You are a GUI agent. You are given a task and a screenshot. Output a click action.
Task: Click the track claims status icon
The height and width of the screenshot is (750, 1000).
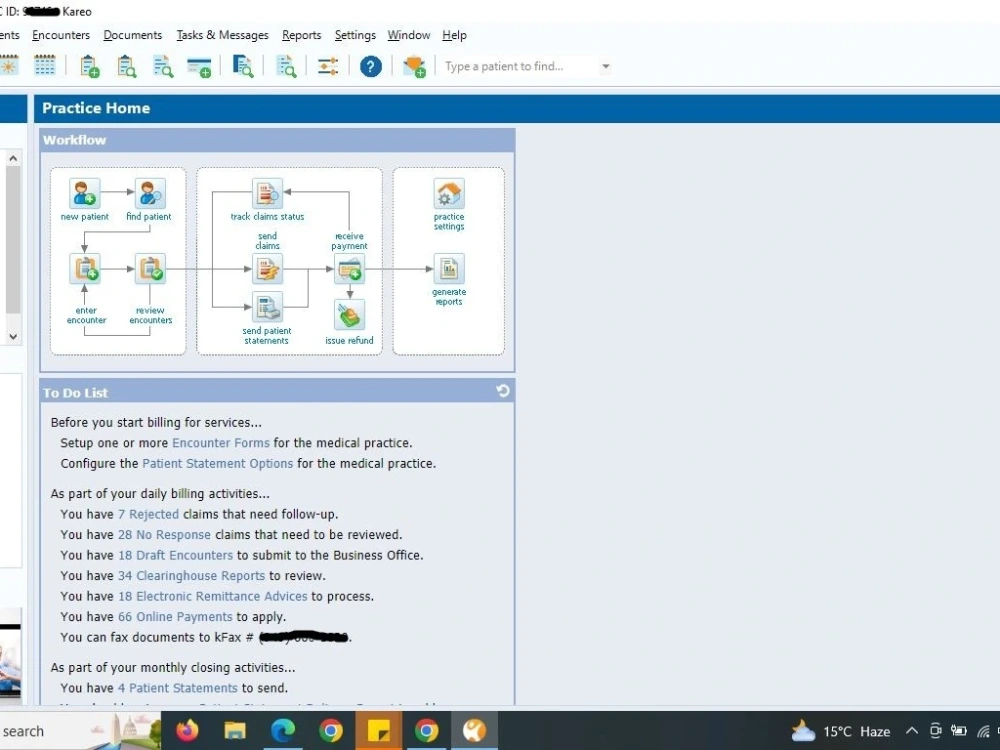click(x=267, y=193)
